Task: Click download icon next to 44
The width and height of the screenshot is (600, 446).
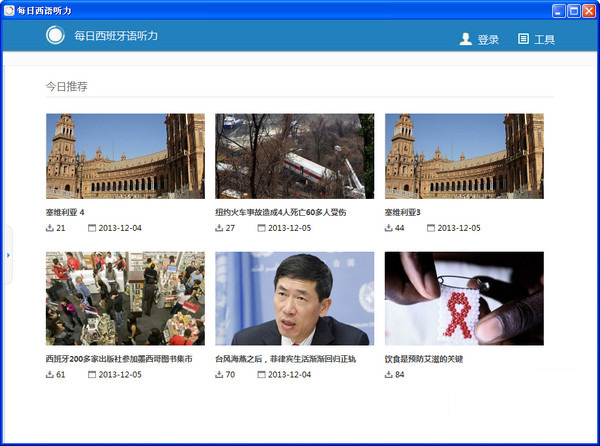Action: pos(389,228)
